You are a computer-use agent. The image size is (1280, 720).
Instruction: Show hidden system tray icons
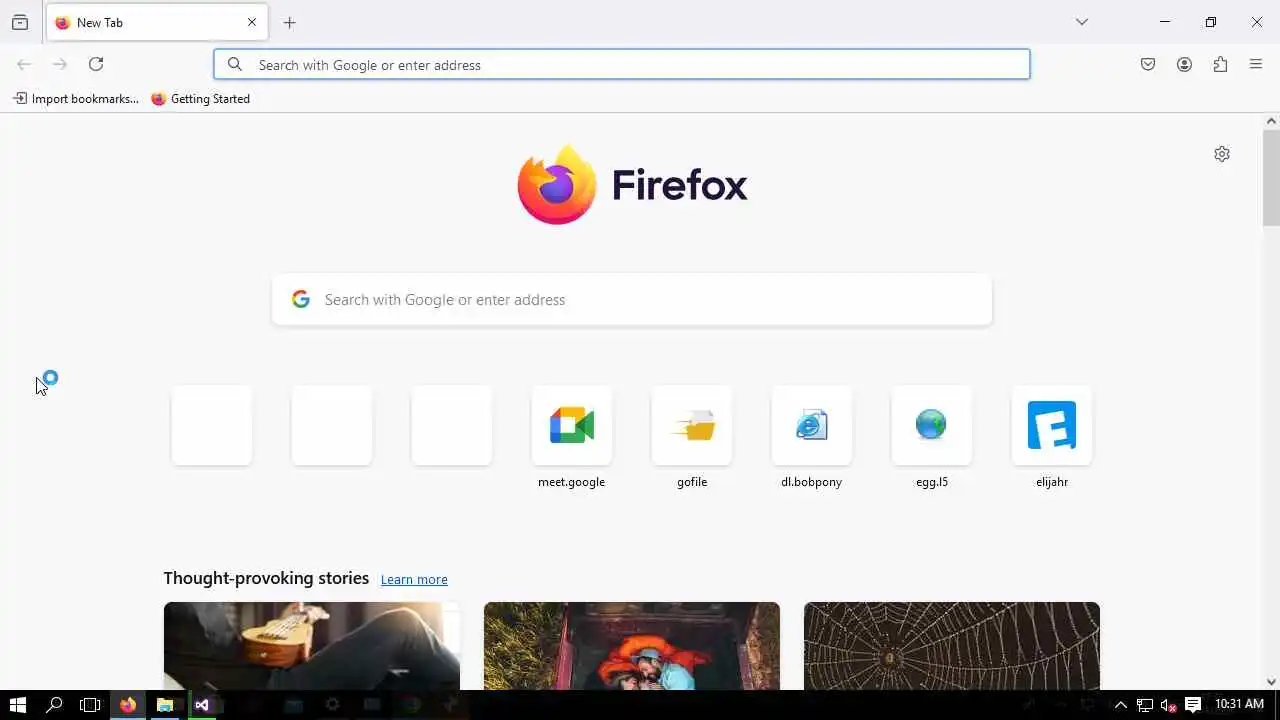click(x=1120, y=705)
